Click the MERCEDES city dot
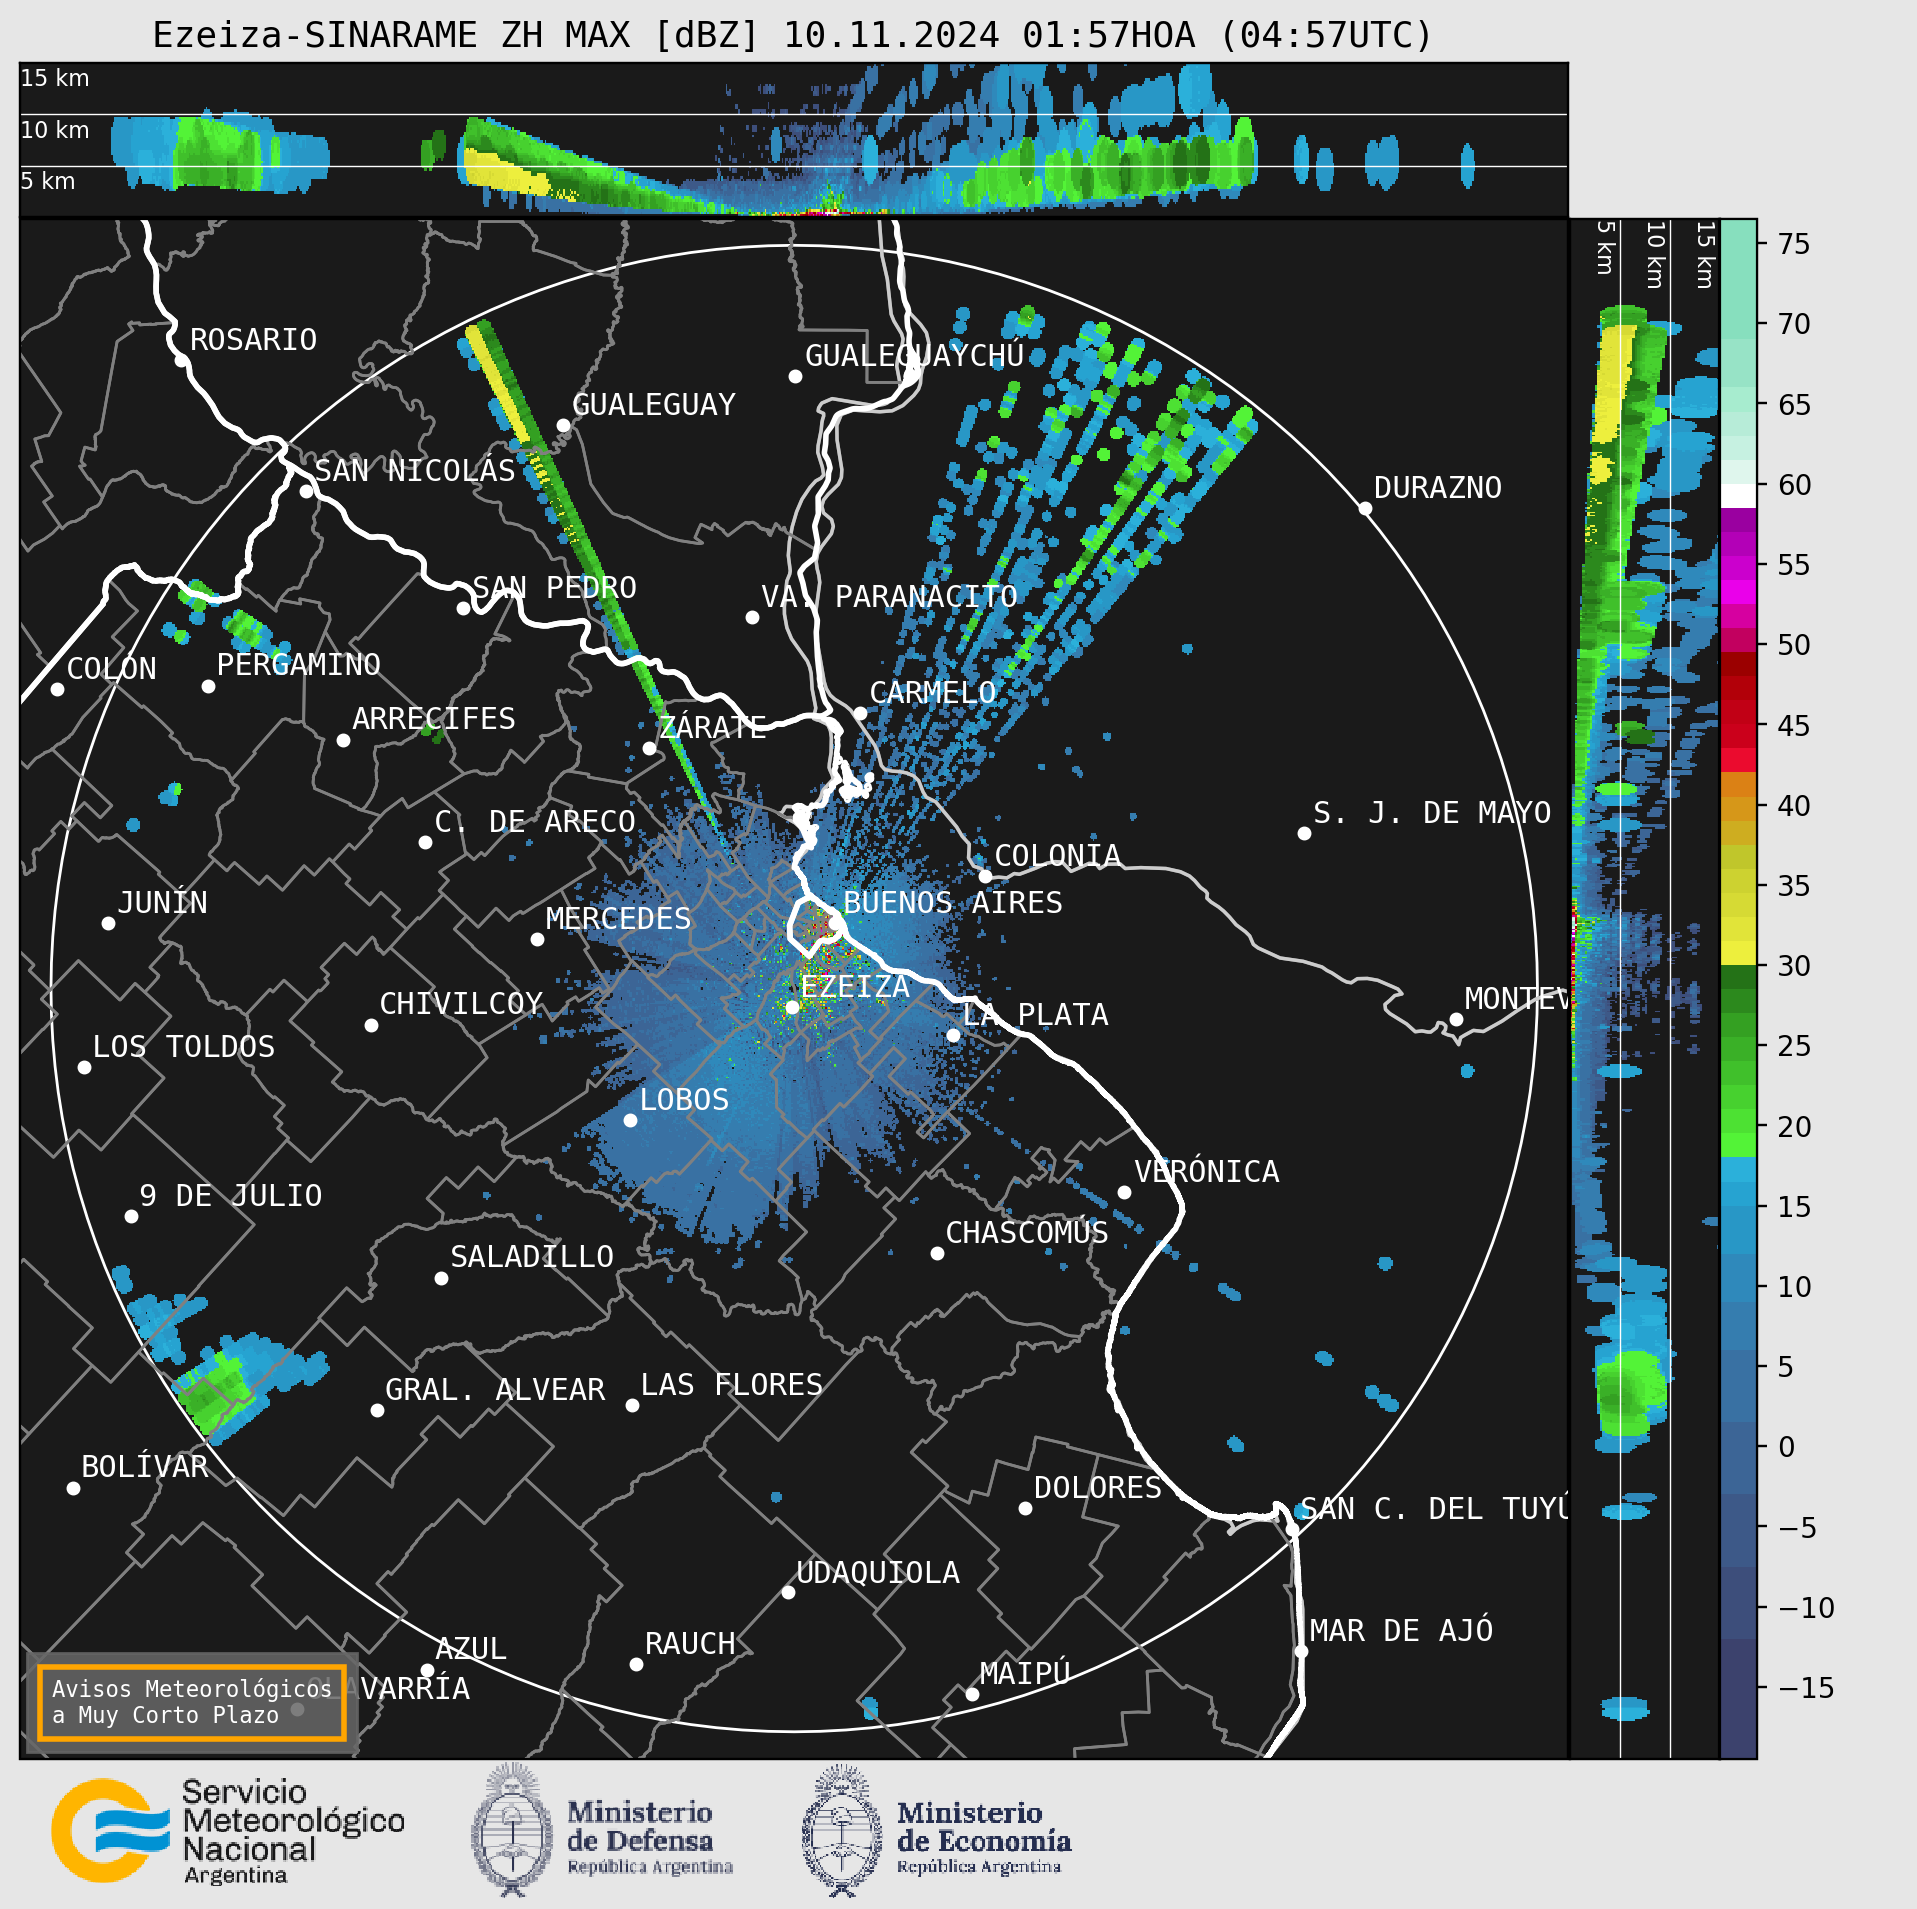1917x1909 pixels. (537, 939)
